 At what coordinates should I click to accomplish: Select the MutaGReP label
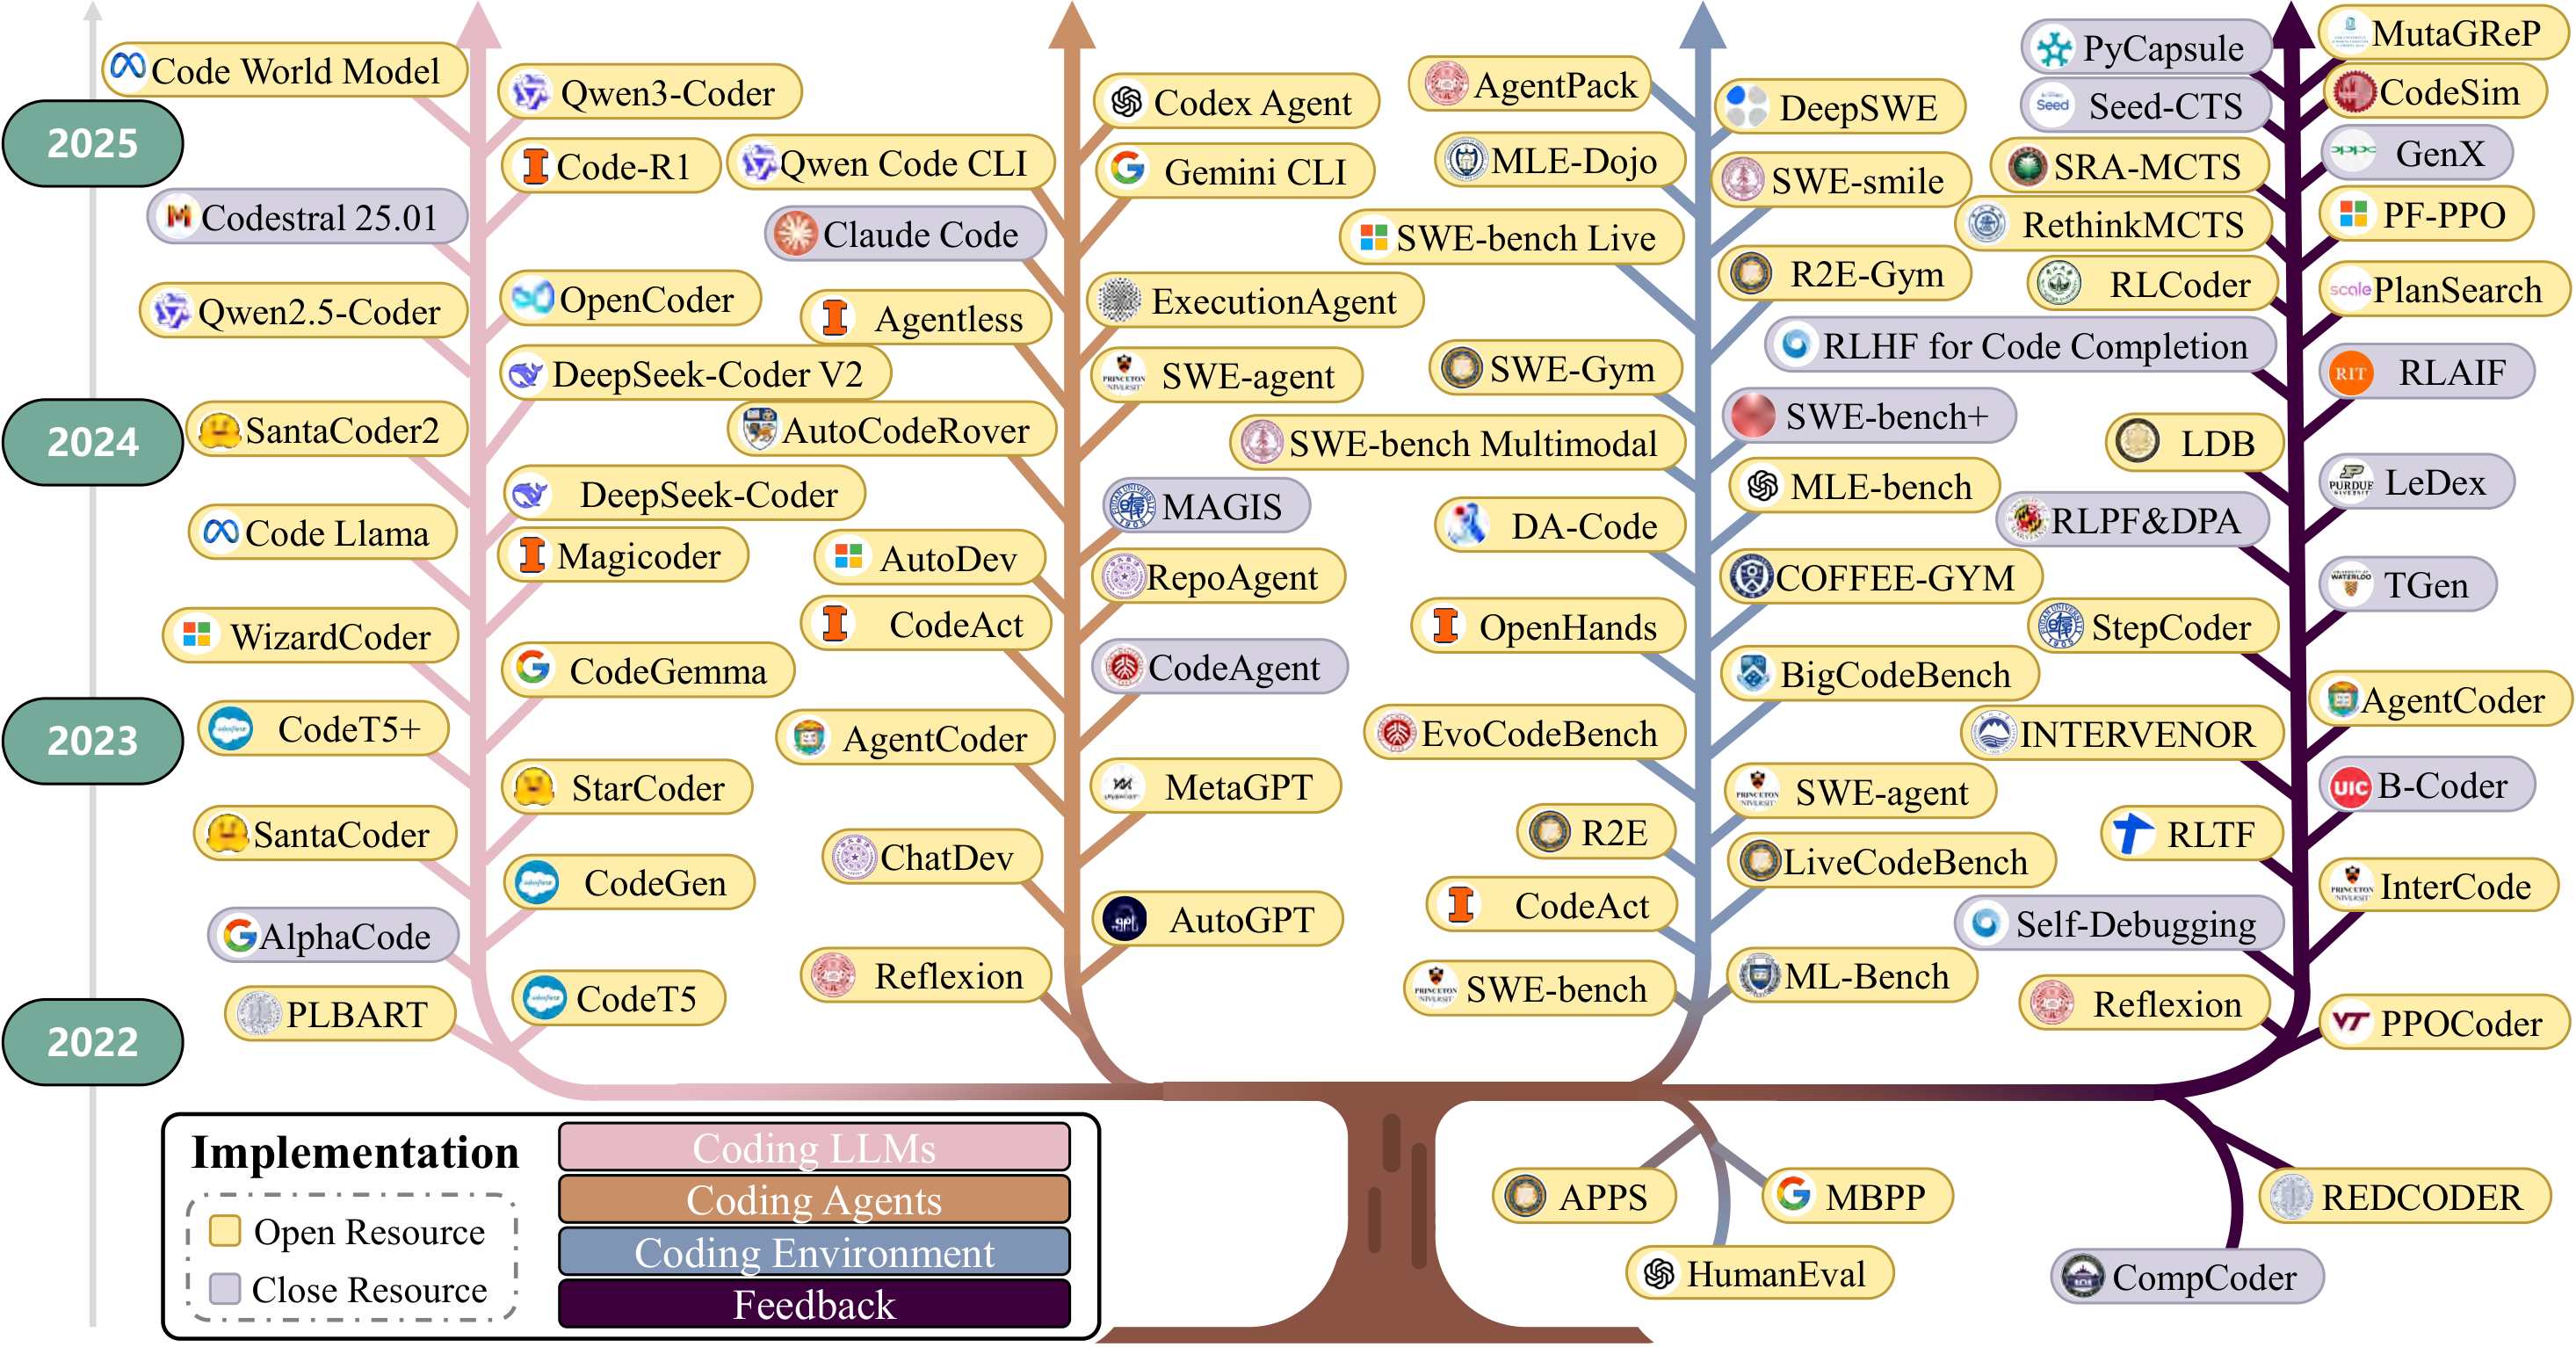coord(2443,33)
